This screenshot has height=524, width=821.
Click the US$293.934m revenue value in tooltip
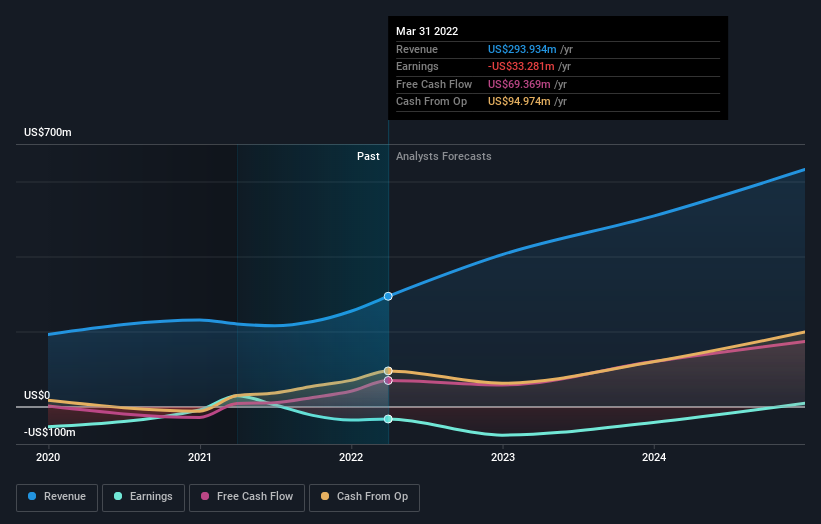(x=522, y=49)
